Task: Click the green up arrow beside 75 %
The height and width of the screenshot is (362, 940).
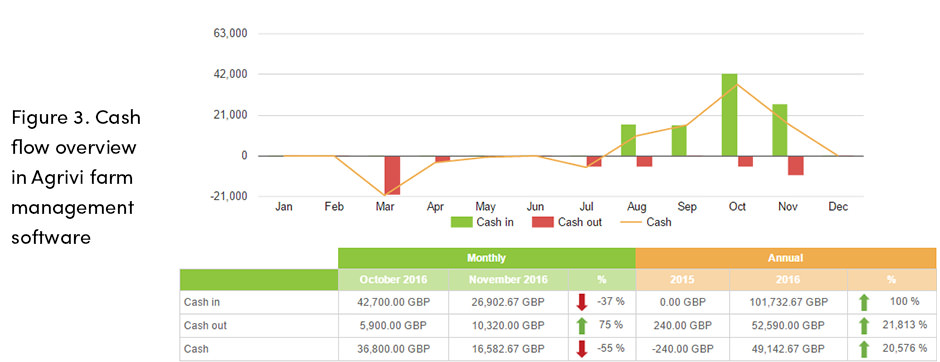Action: [582, 325]
